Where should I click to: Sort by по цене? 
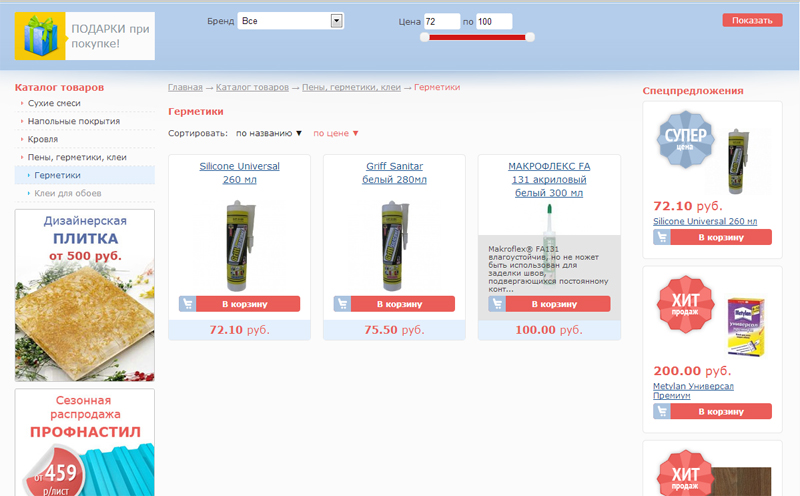pos(331,133)
